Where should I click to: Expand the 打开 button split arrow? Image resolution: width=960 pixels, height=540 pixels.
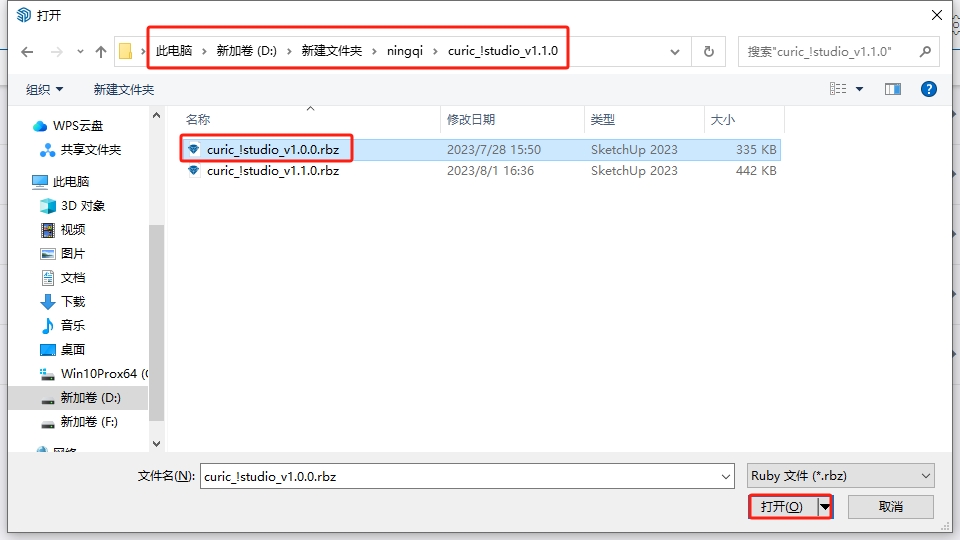coord(825,507)
